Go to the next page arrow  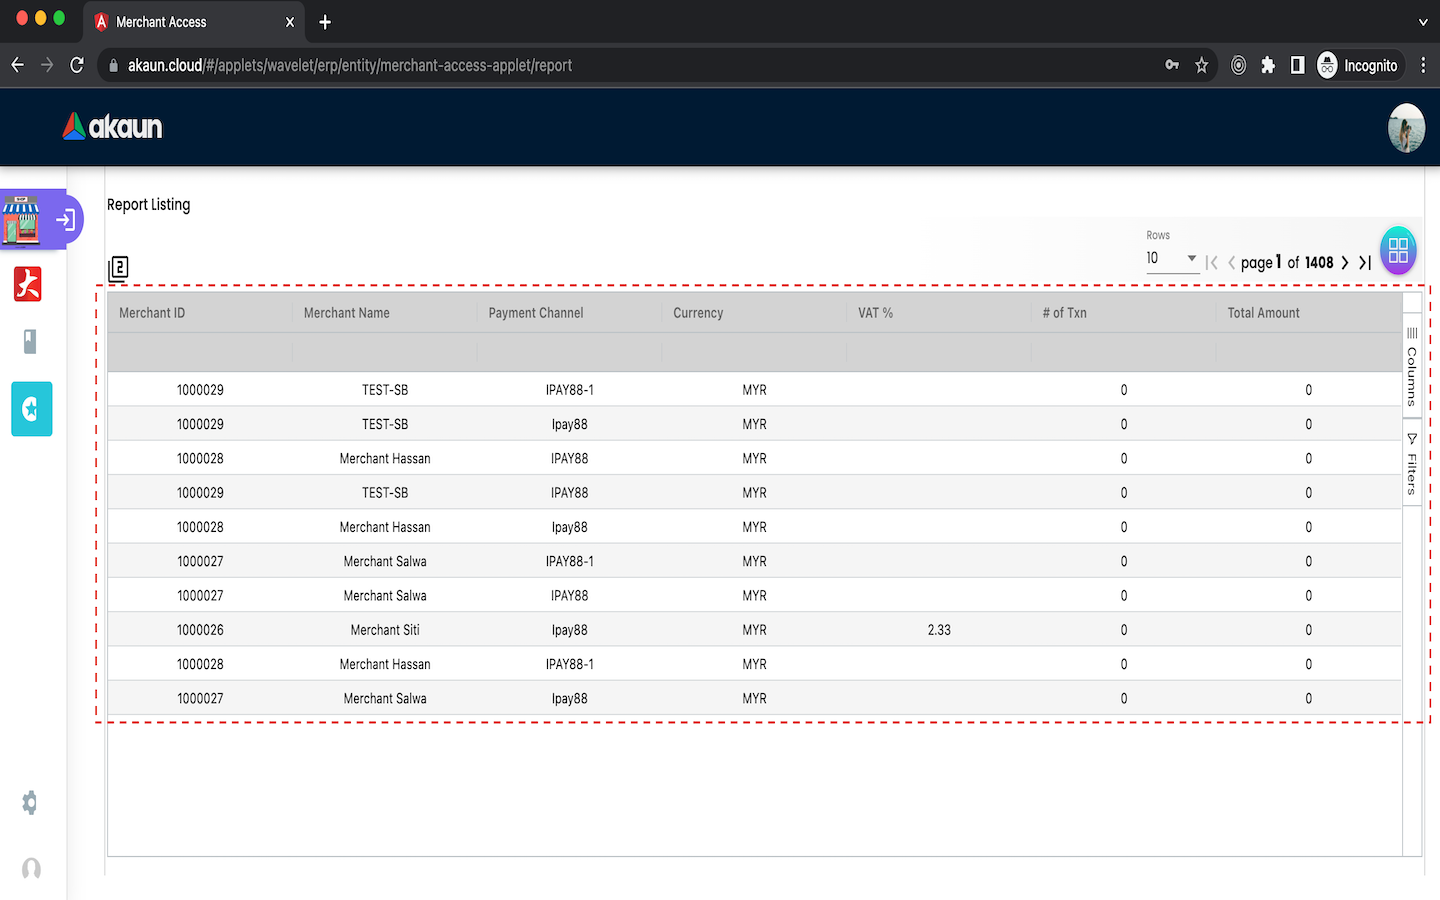[1345, 263]
